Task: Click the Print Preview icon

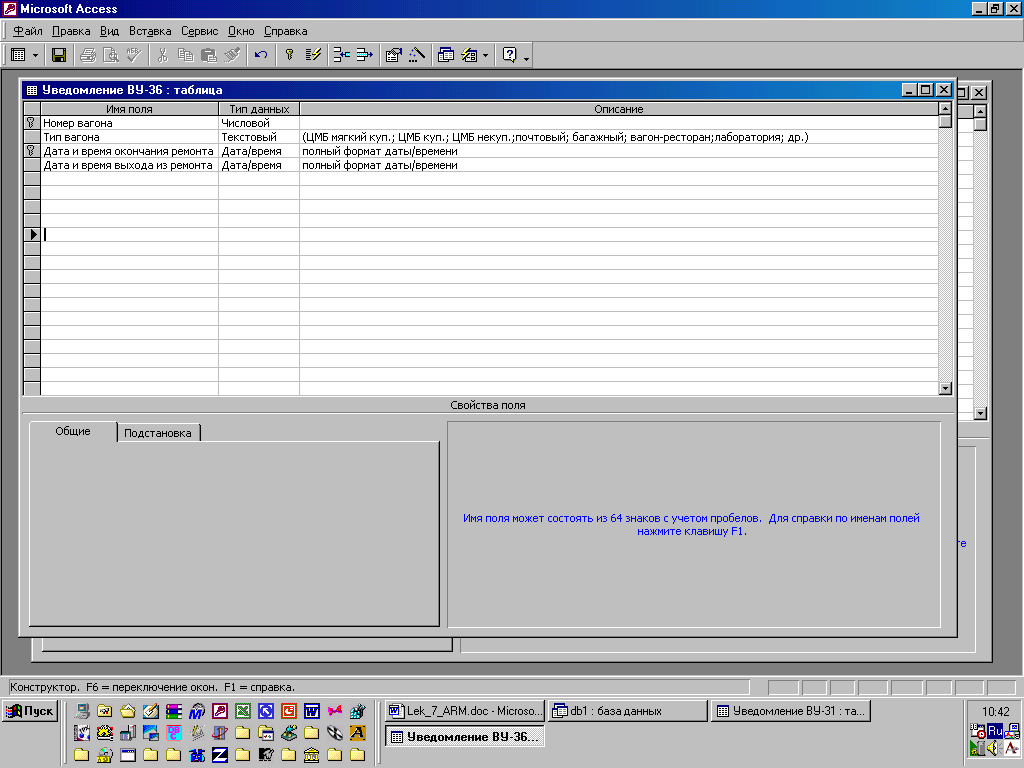Action: click(x=111, y=56)
